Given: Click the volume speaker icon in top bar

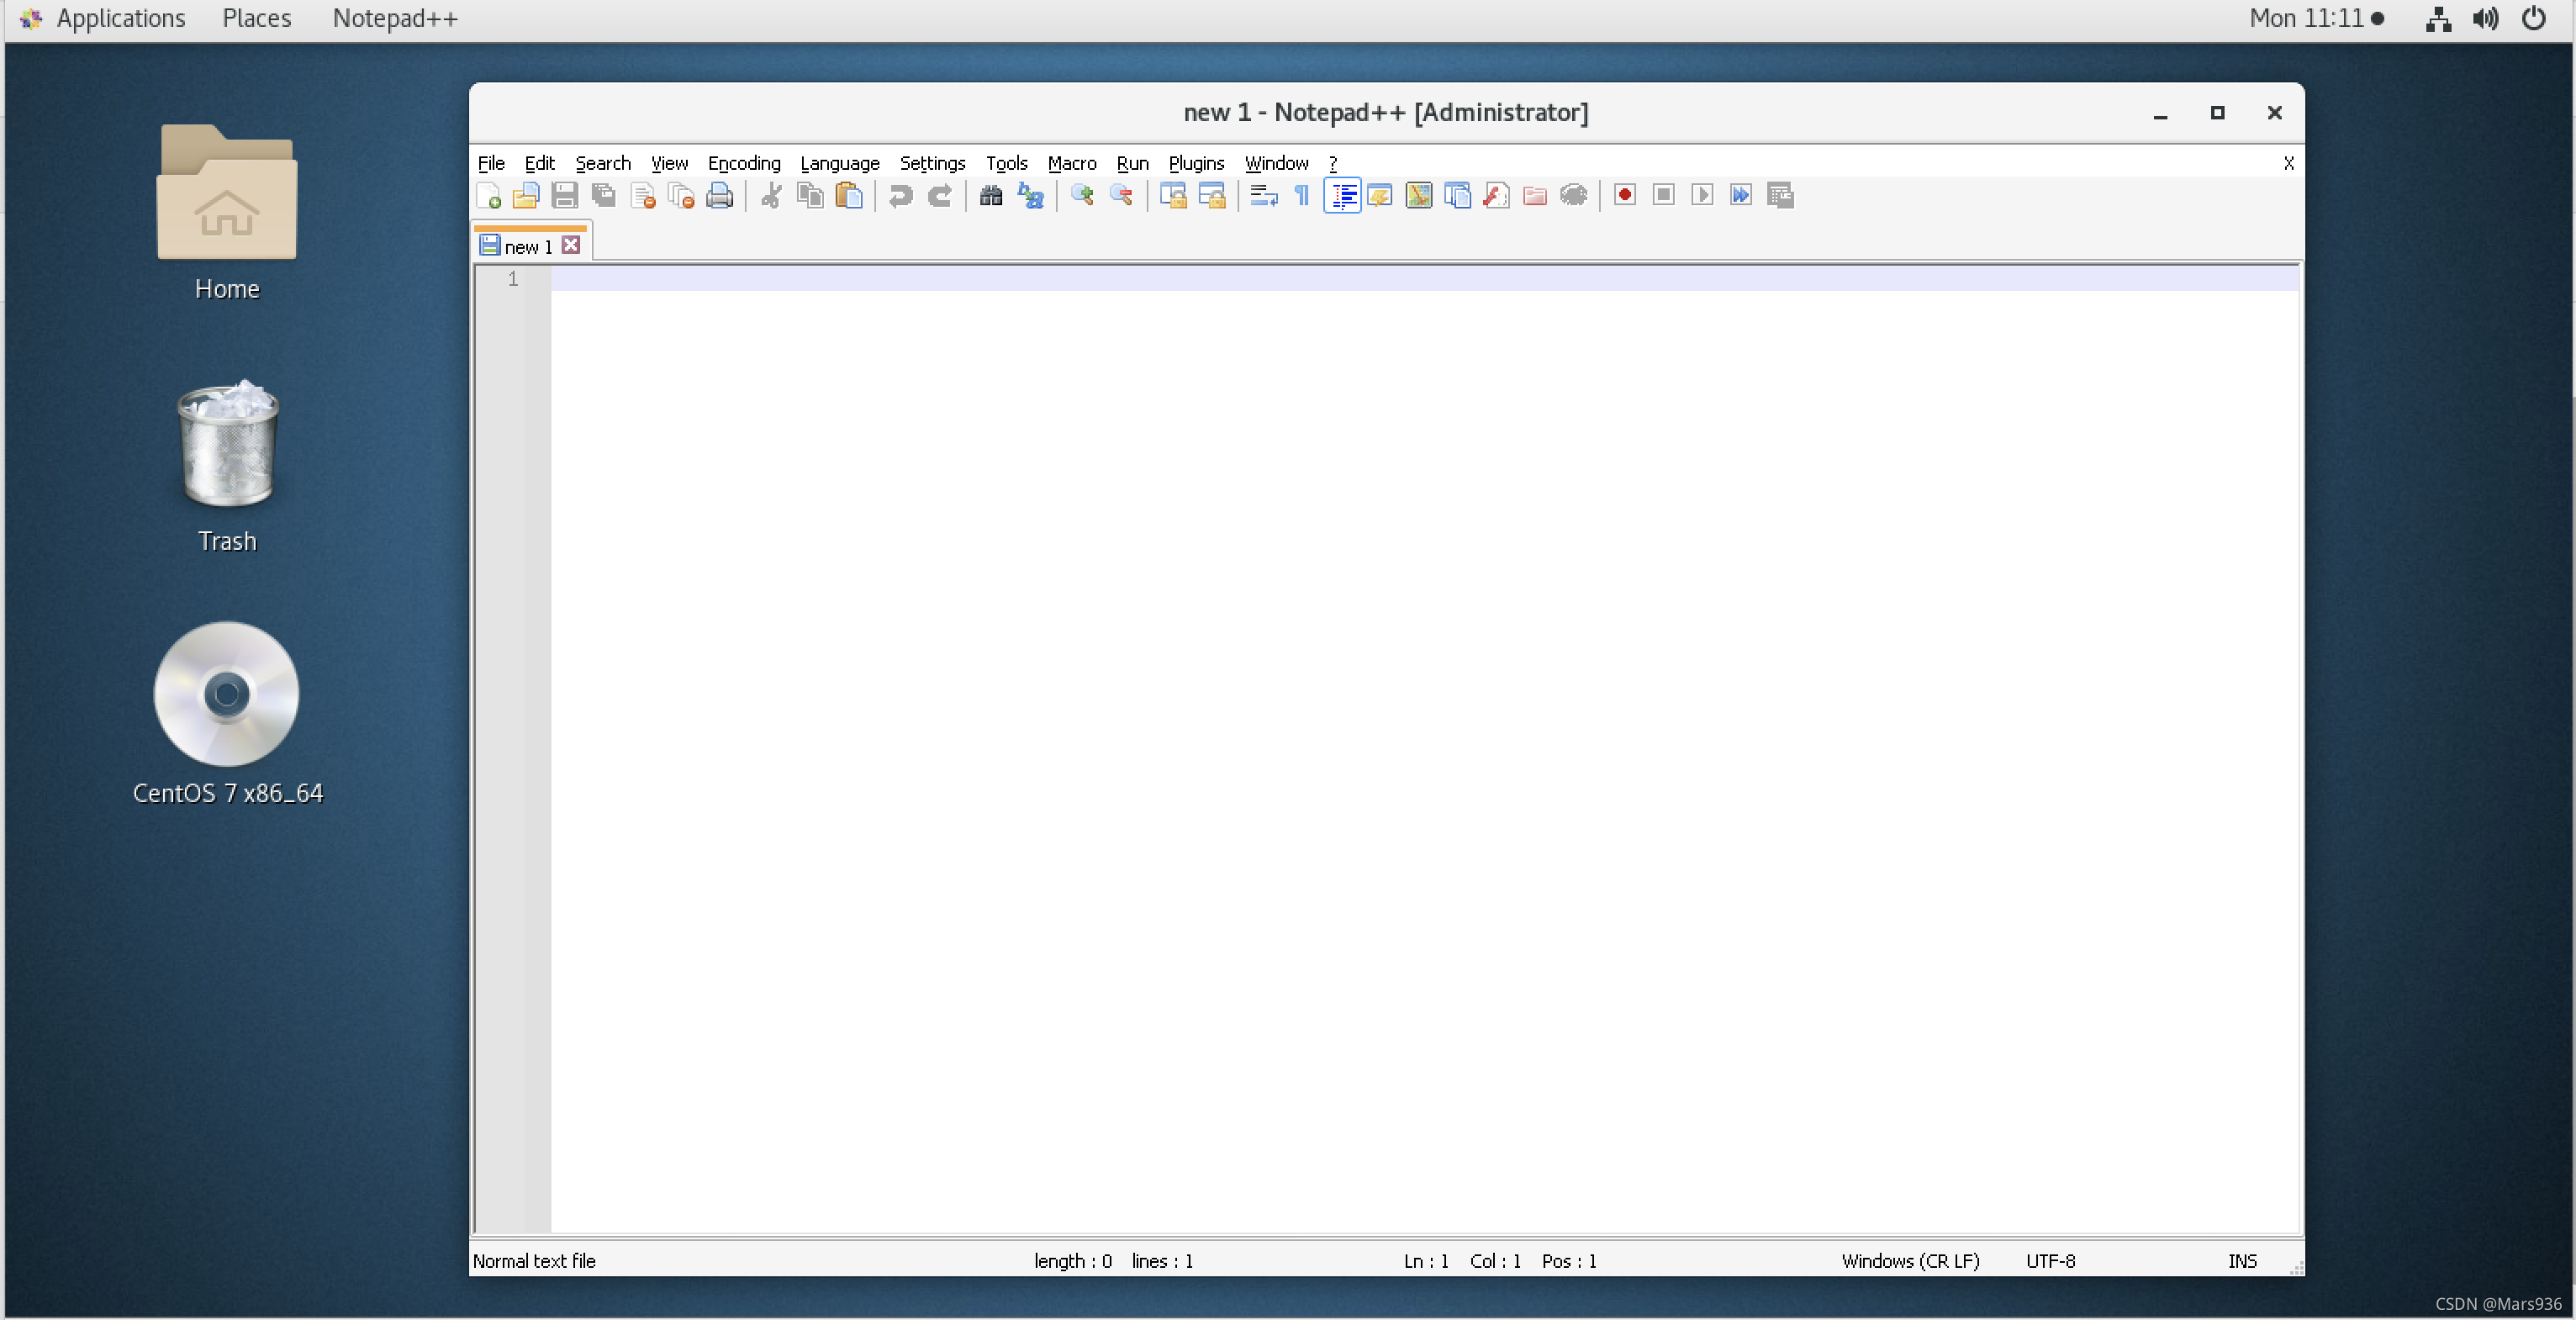Looking at the screenshot, I should pyautogui.click(x=2485, y=18).
